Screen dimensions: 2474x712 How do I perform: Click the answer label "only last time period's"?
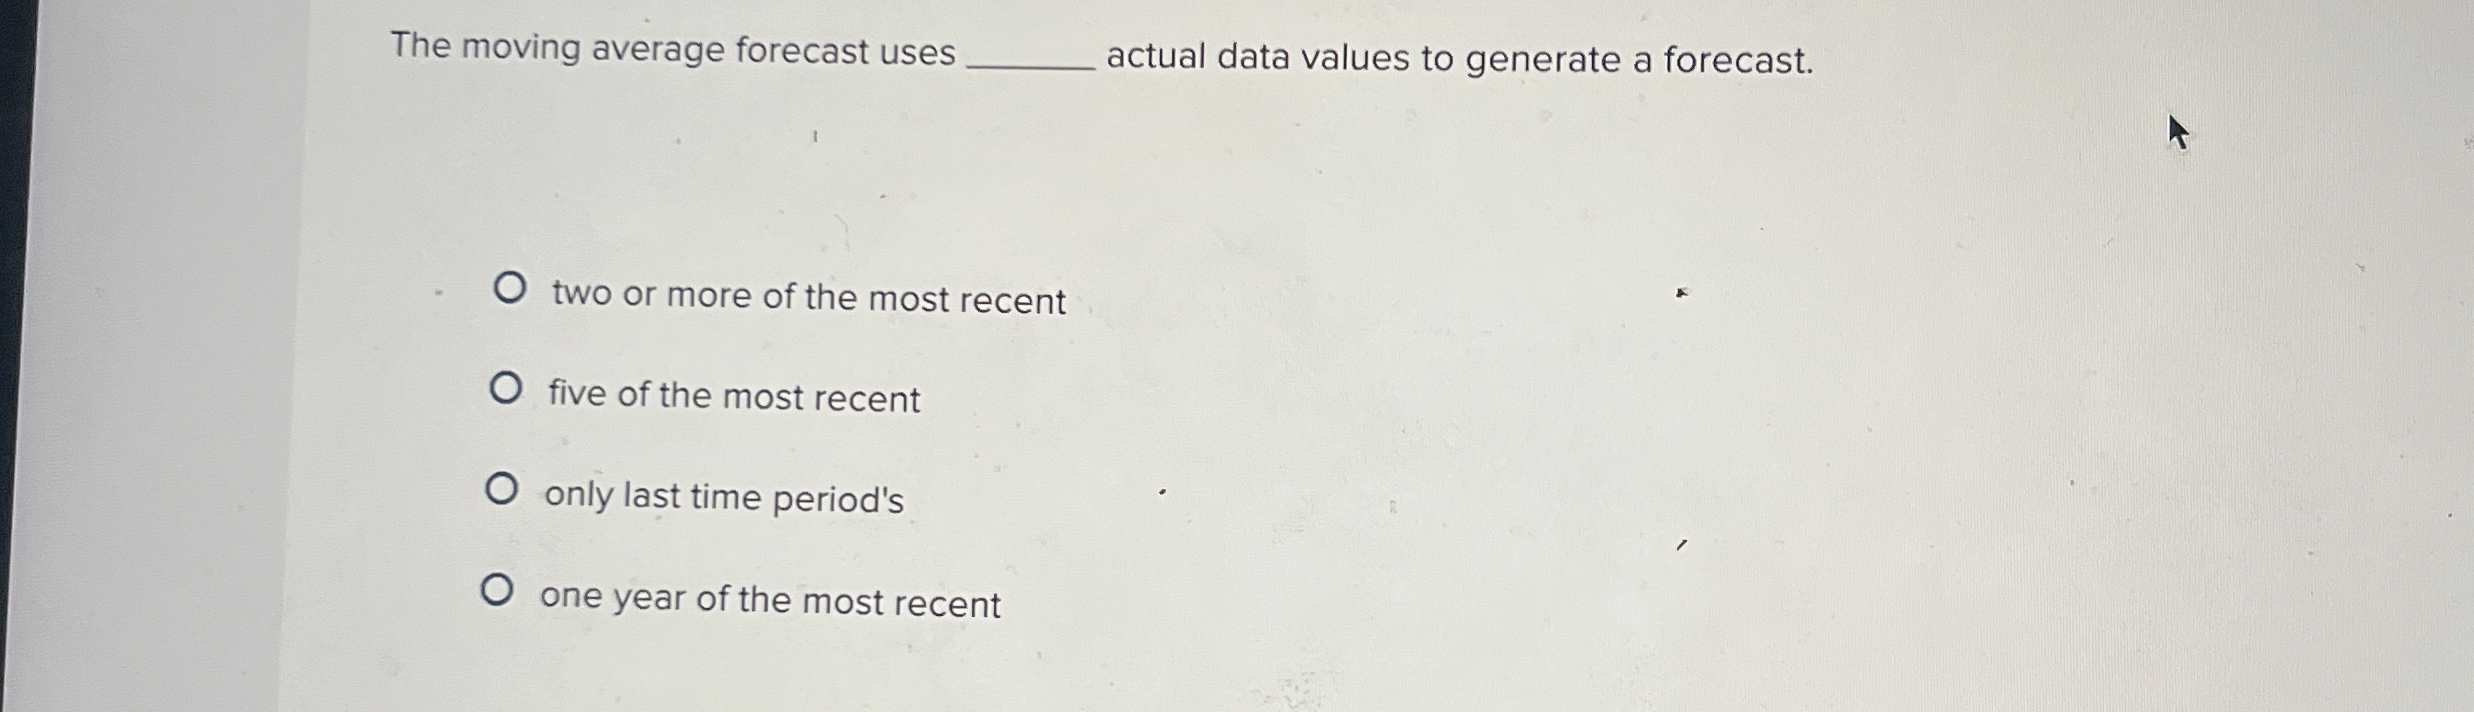coord(723,501)
